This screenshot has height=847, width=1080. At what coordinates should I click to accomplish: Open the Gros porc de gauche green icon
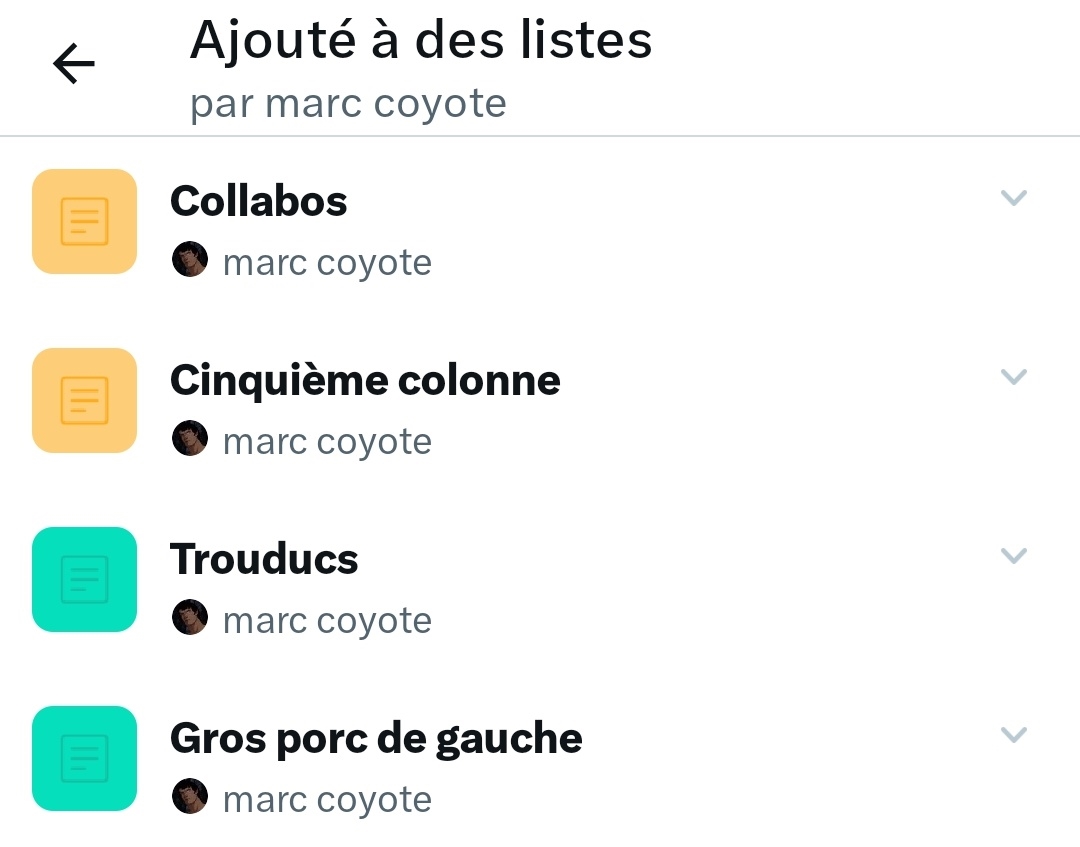(x=85, y=758)
